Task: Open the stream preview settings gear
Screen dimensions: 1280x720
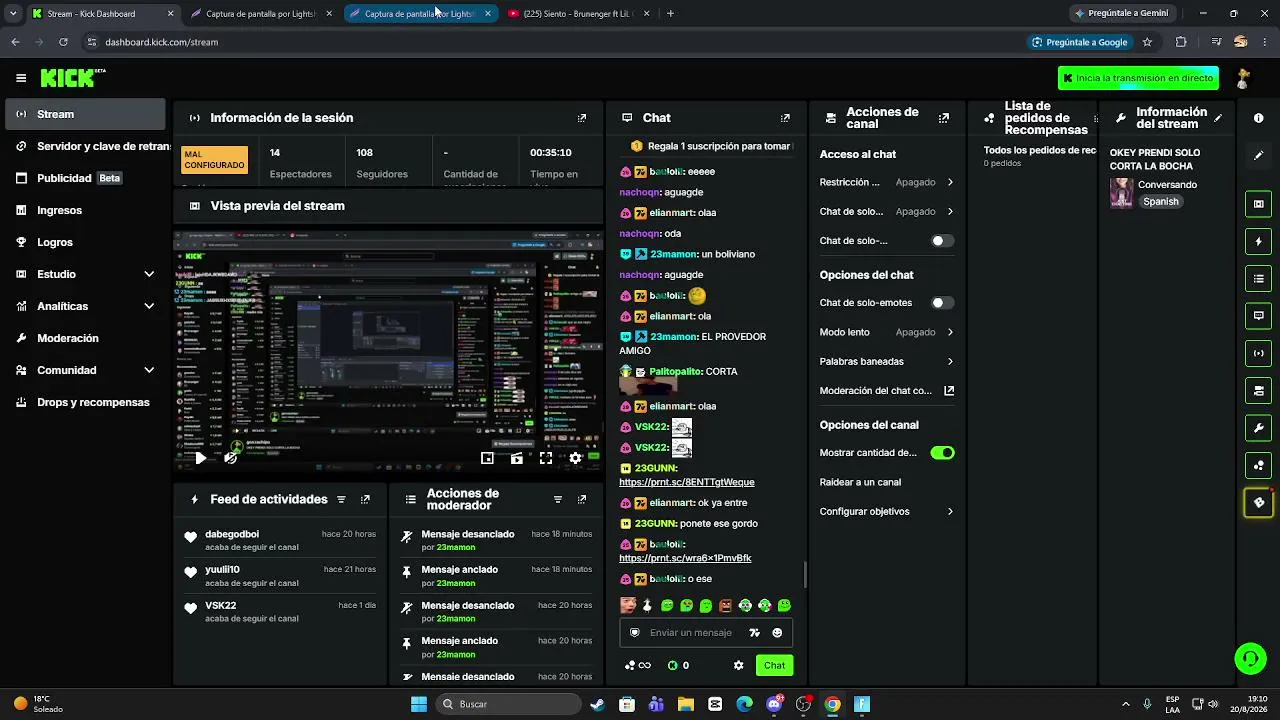Action: (x=575, y=458)
